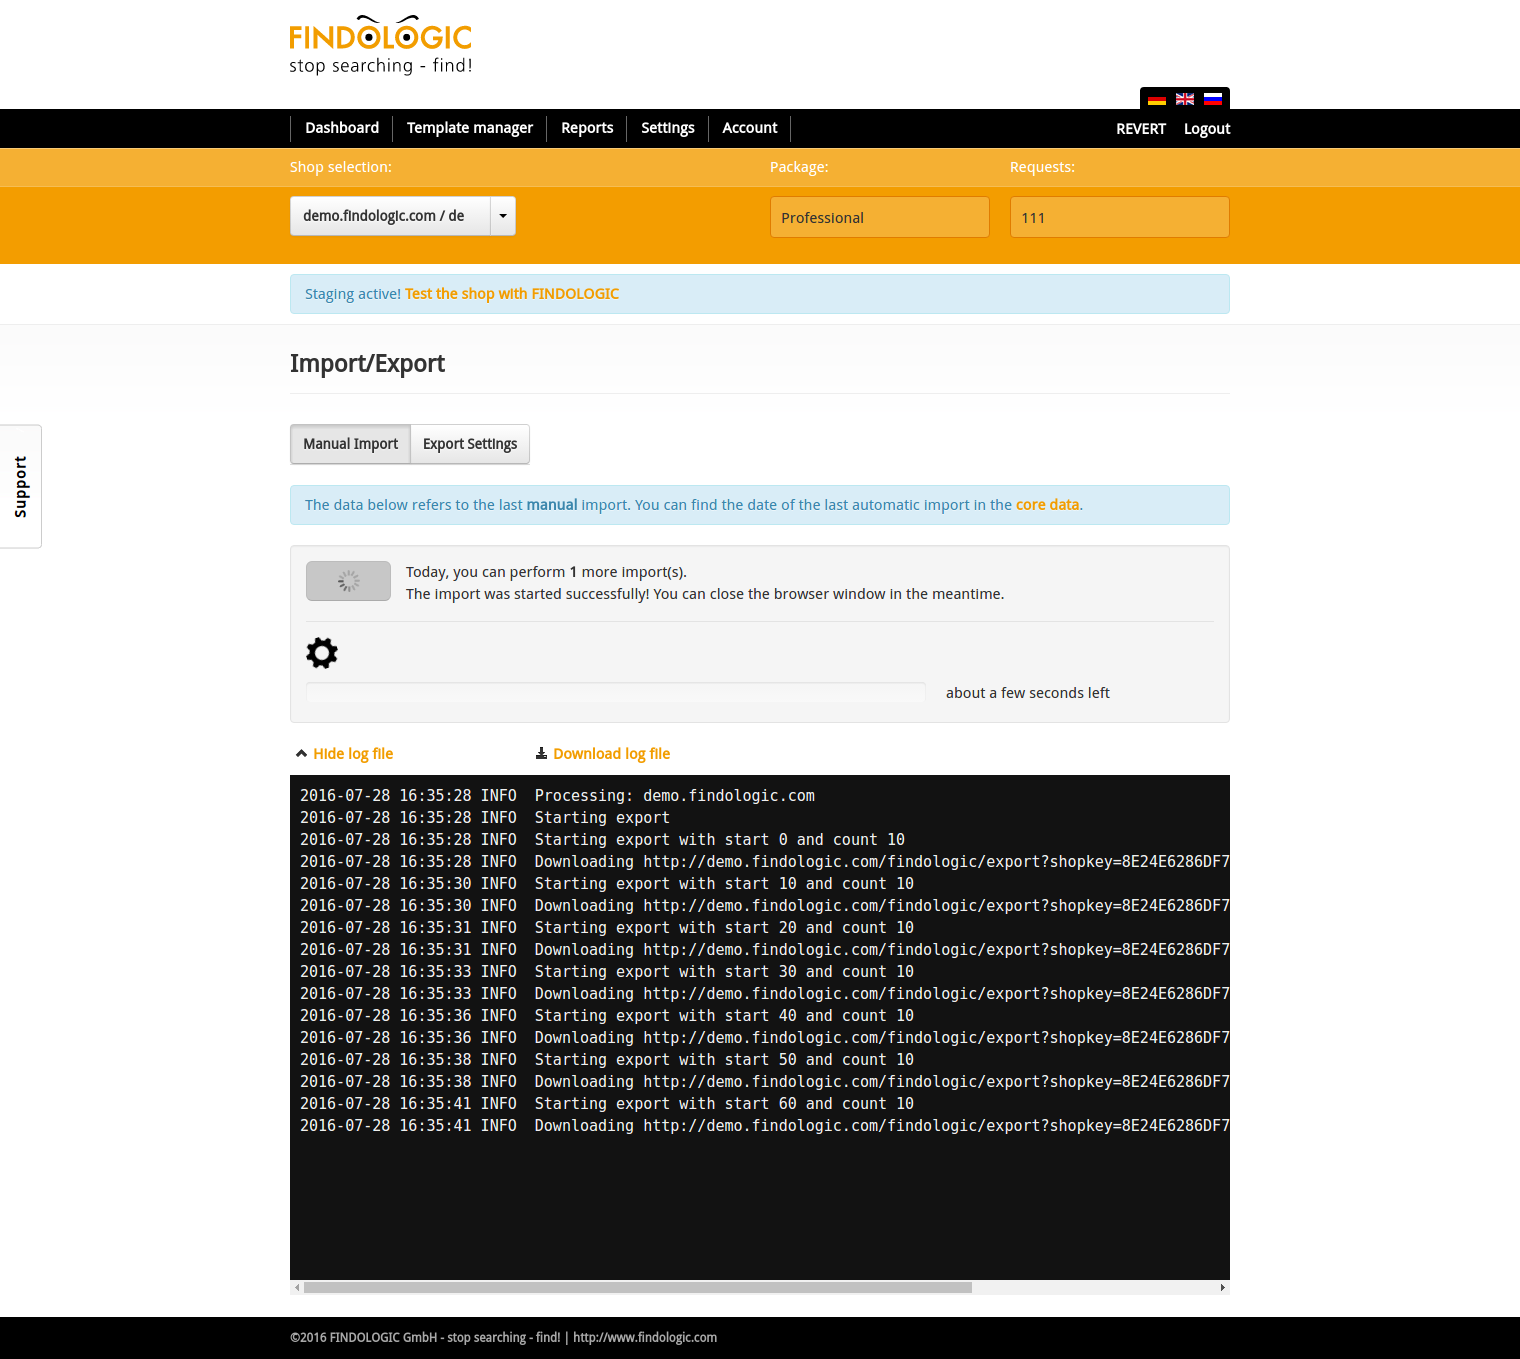1520x1359 pixels.
Task: Click the Requests field showing 111
Action: [x=1120, y=217]
